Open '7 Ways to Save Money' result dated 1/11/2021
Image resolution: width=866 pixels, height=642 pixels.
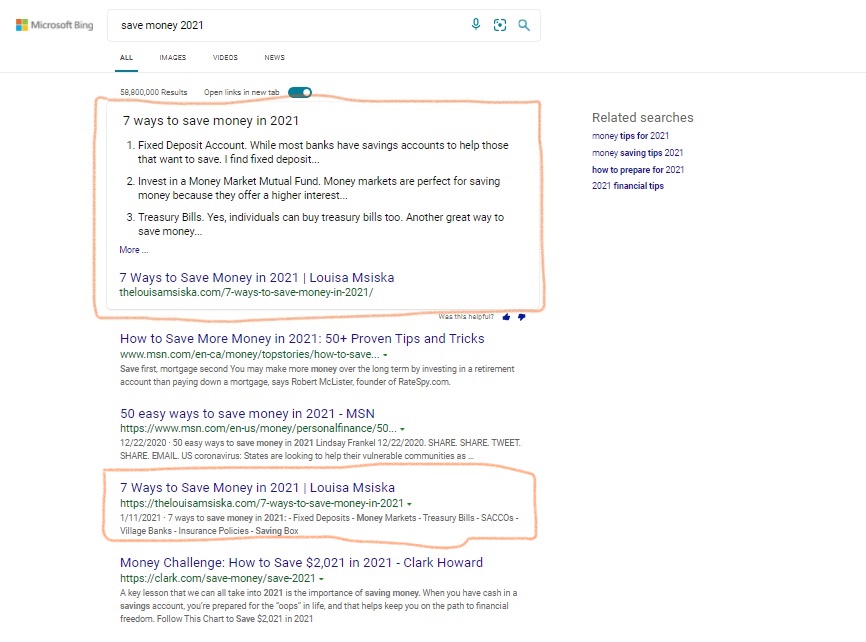pyautogui.click(x=257, y=488)
